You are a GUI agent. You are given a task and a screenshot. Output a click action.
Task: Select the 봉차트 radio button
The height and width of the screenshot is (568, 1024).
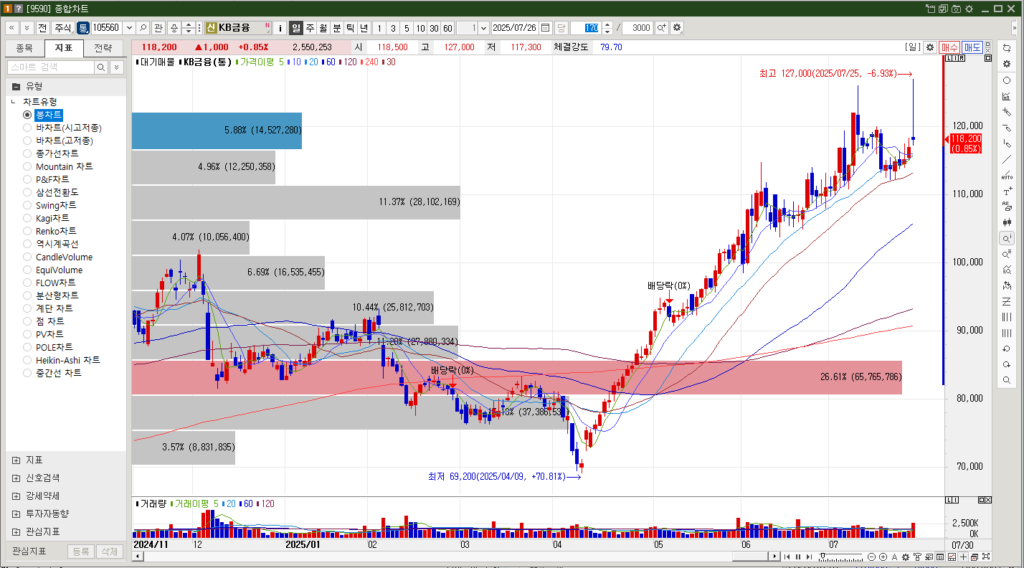27,115
